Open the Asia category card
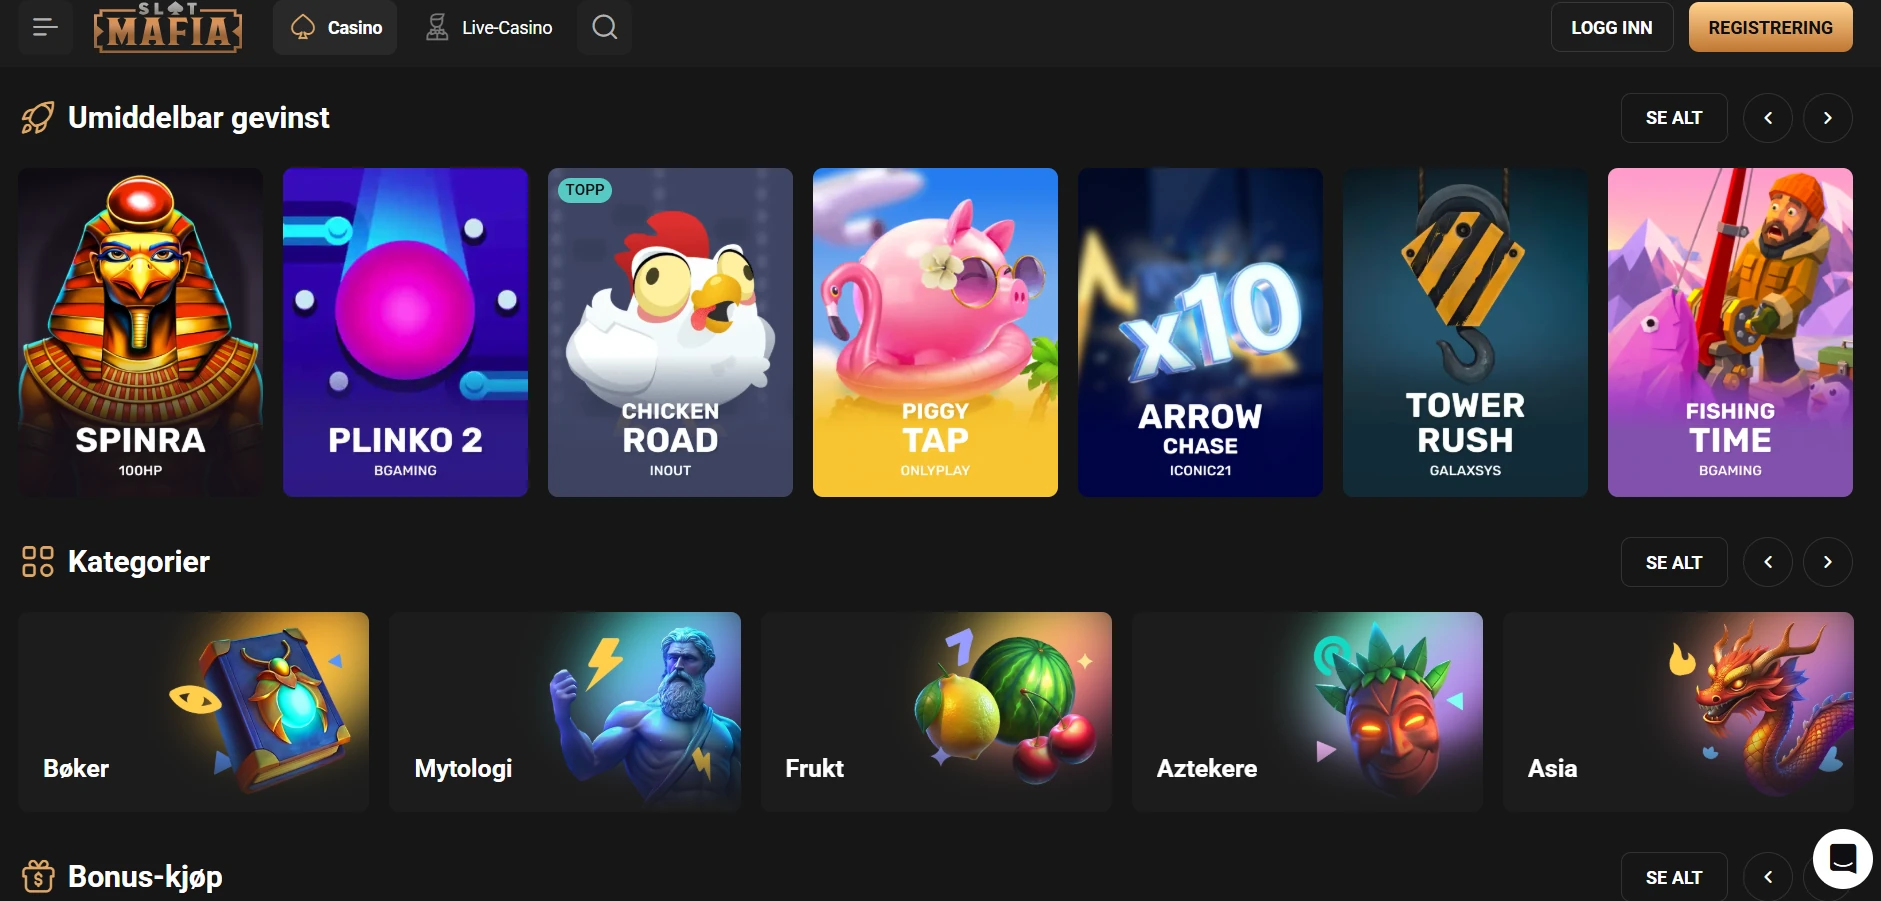This screenshot has width=1881, height=901. pos(1678,711)
